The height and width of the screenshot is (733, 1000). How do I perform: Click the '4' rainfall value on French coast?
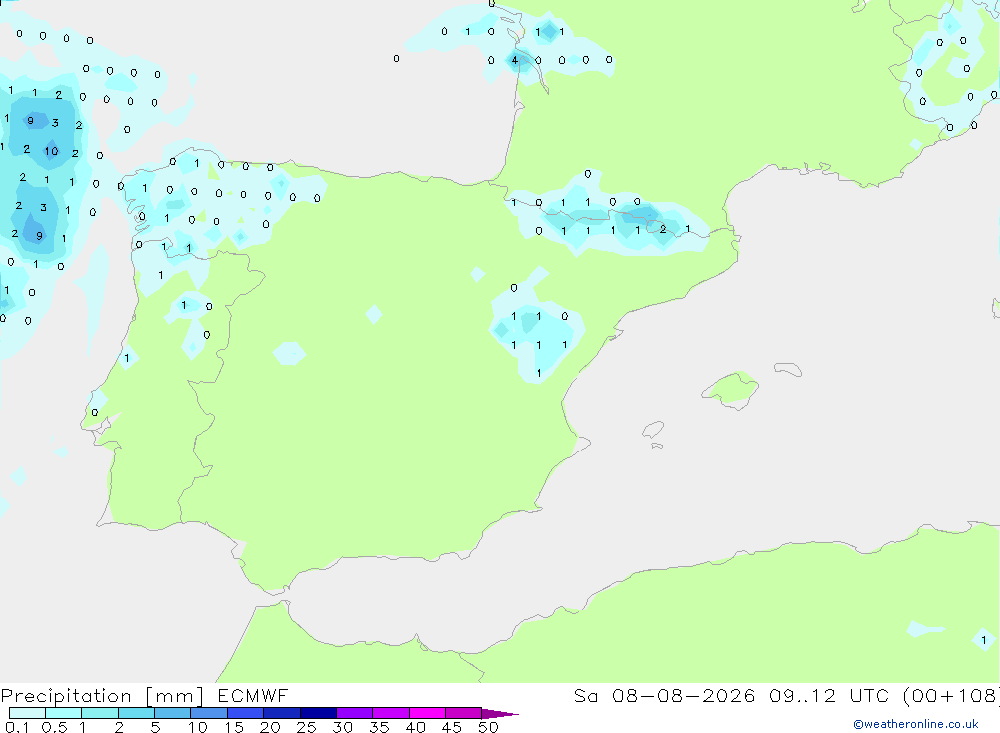(x=515, y=61)
